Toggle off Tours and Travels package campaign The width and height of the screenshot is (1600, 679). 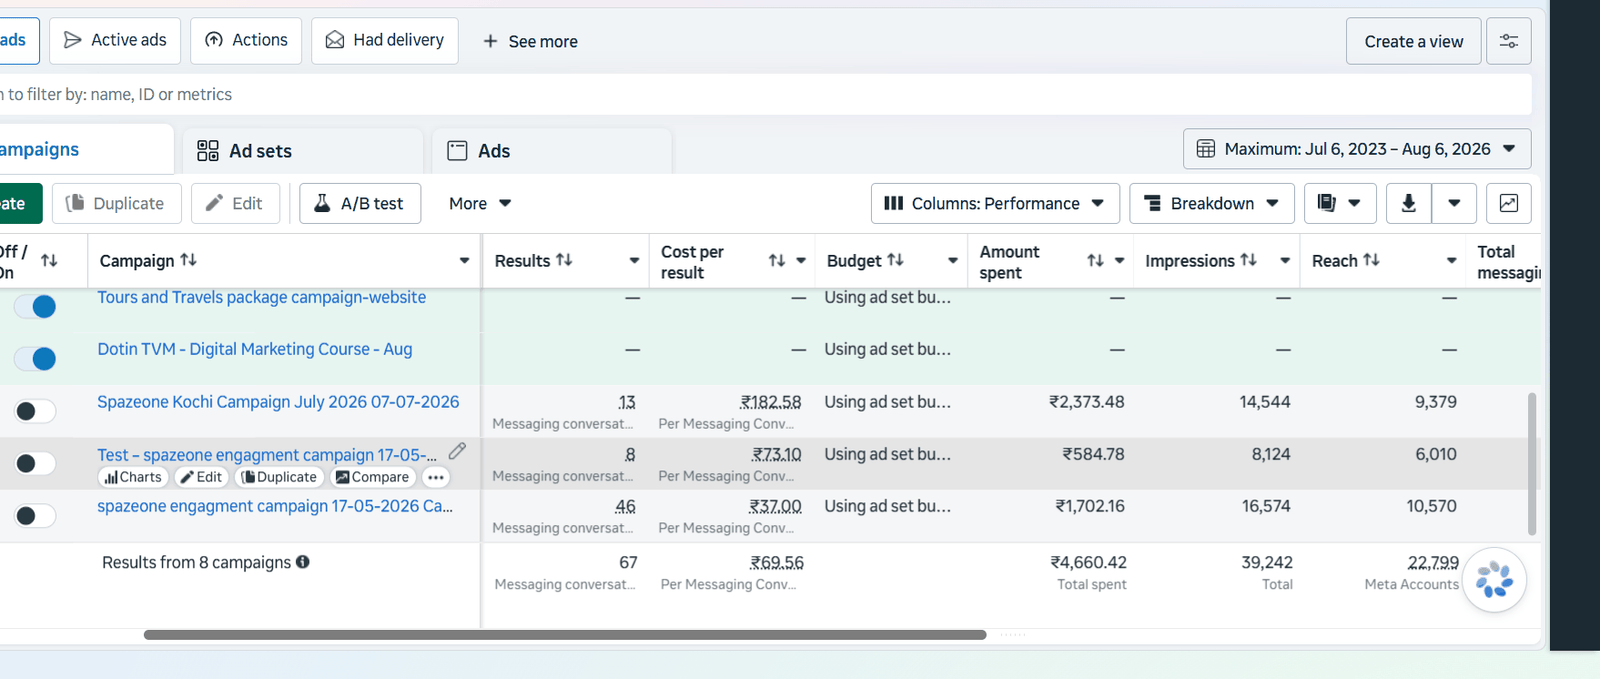[x=35, y=306]
